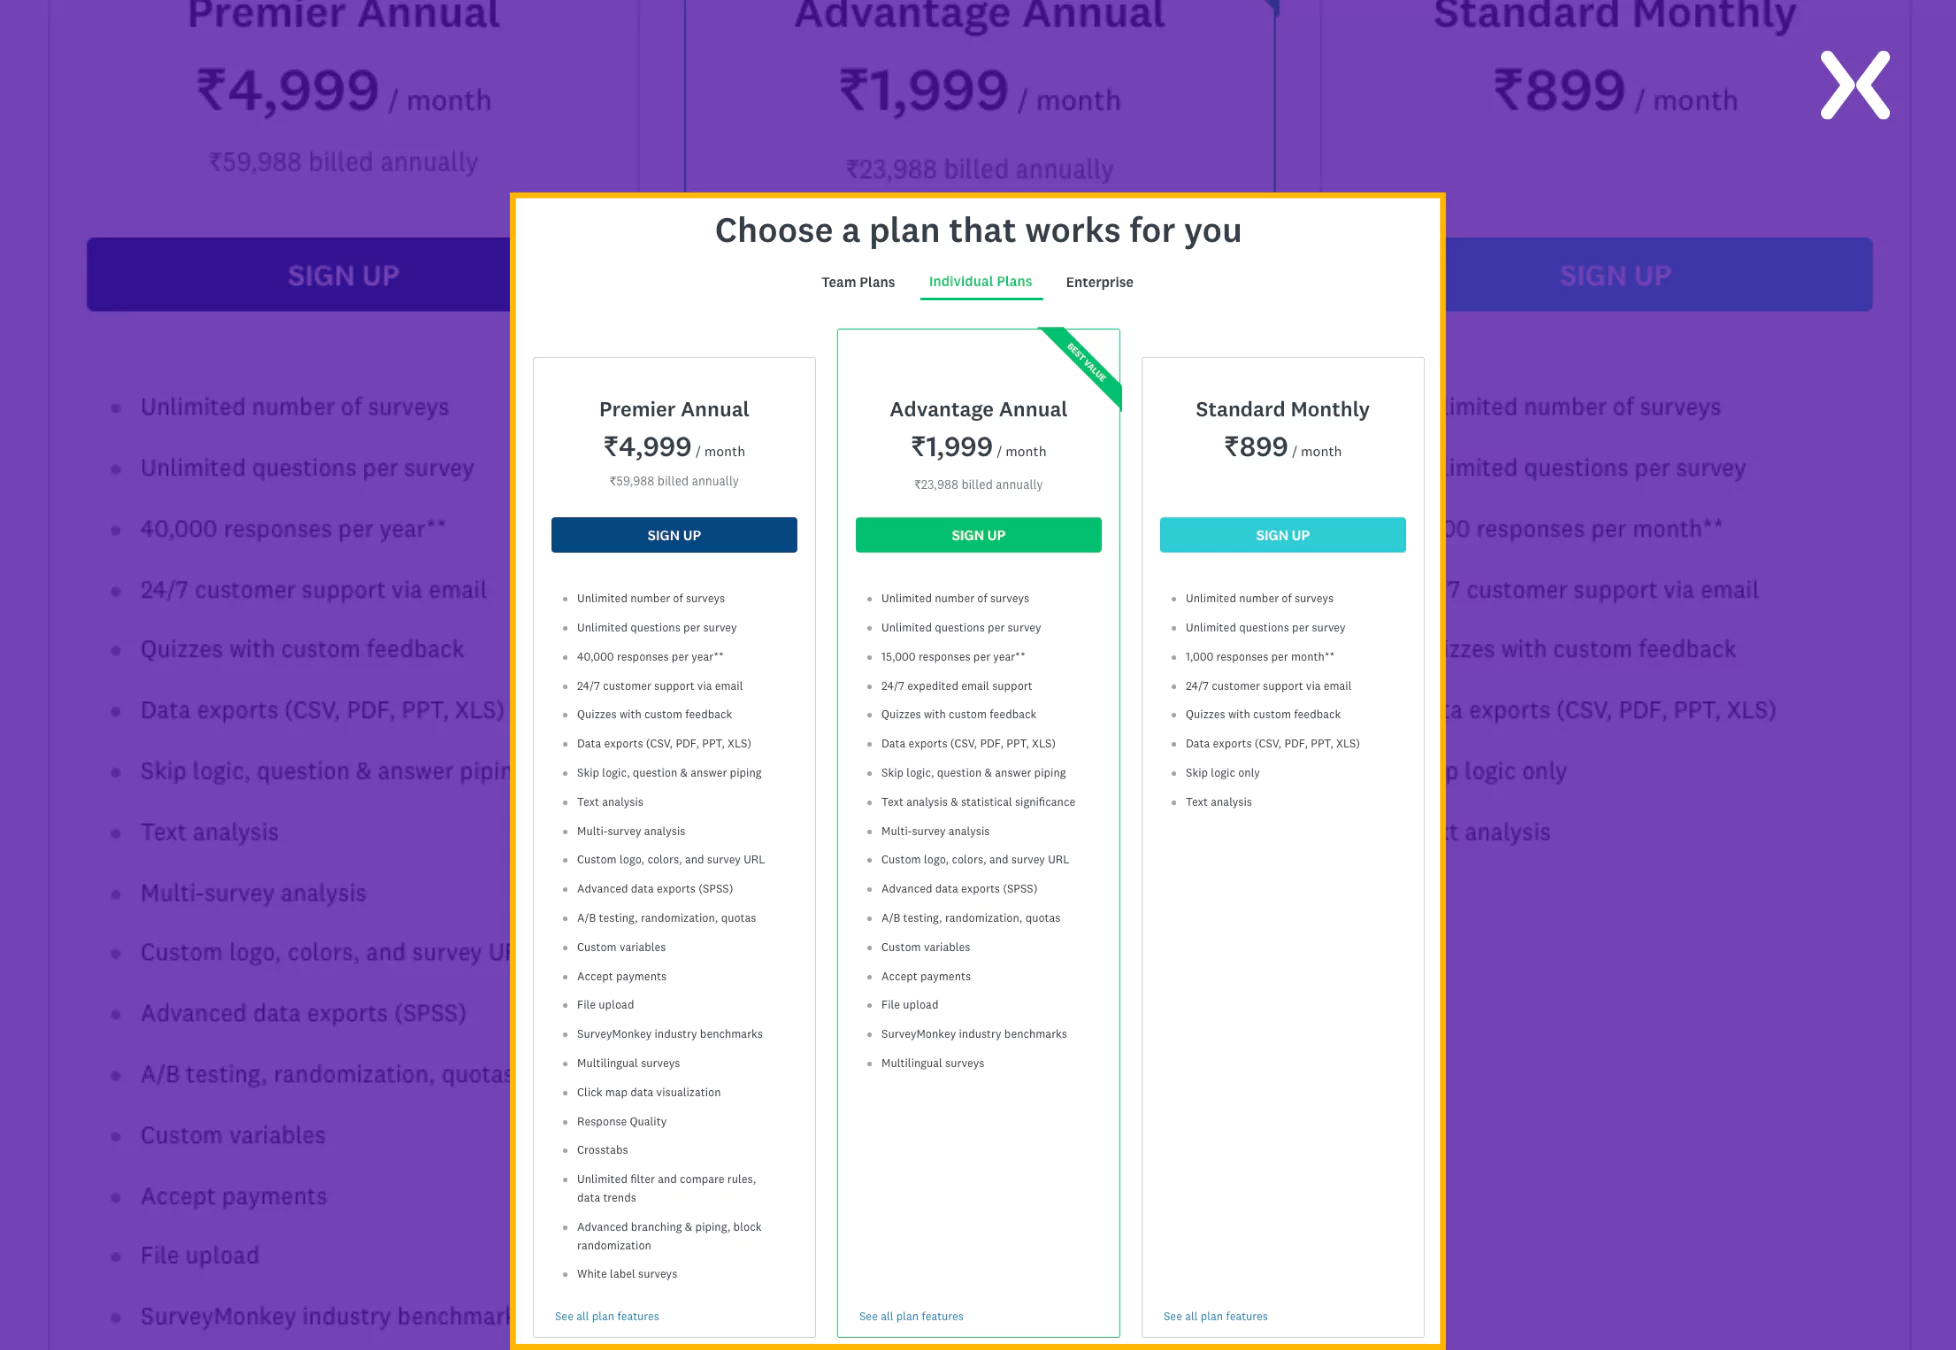The height and width of the screenshot is (1350, 1956).
Task: Click the Skip logic only feature
Action: tap(1222, 773)
